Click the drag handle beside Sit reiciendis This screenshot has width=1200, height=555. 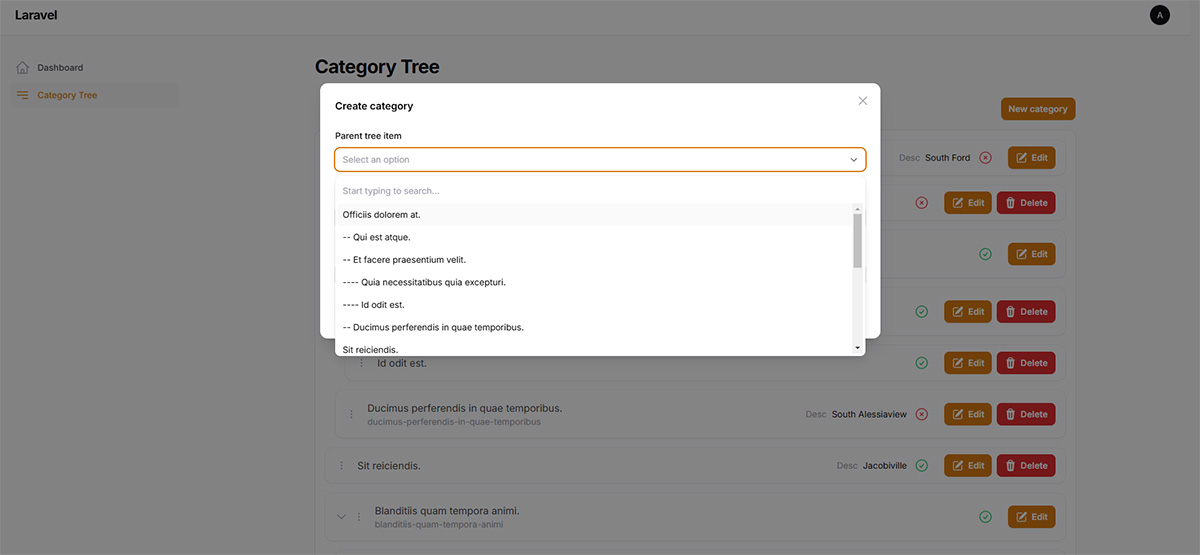(341, 466)
